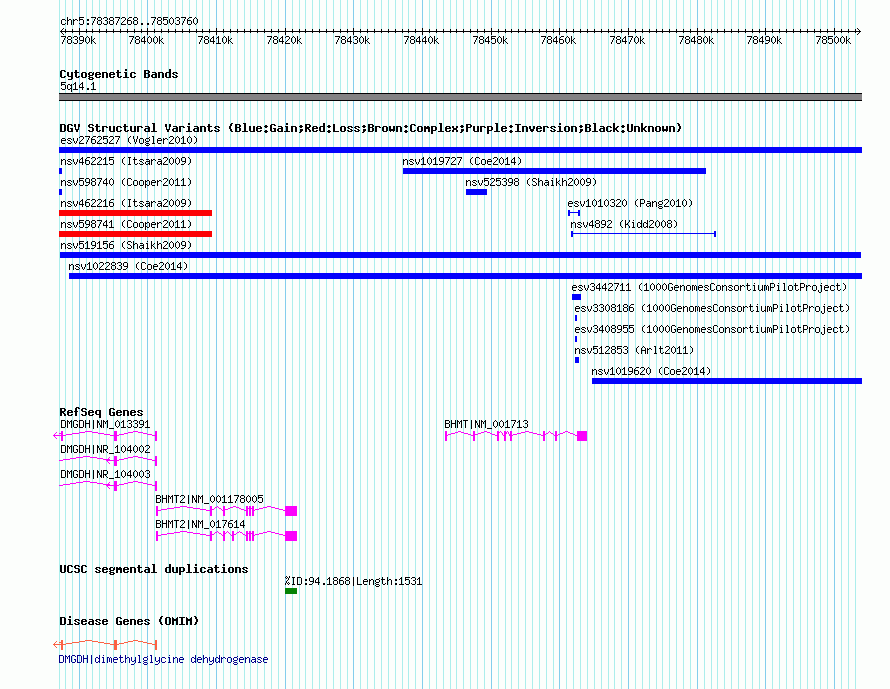Click the nsv1019620 (Coe2014) blue bar

click(x=727, y=381)
